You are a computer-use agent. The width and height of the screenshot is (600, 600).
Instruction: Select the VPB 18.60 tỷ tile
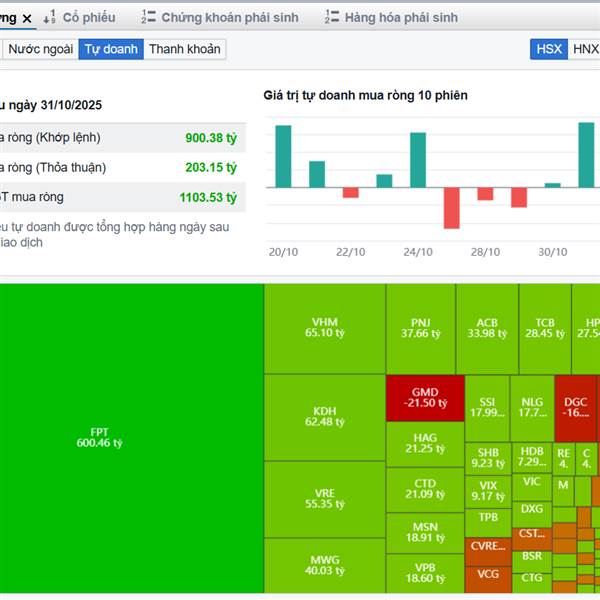(x=425, y=573)
